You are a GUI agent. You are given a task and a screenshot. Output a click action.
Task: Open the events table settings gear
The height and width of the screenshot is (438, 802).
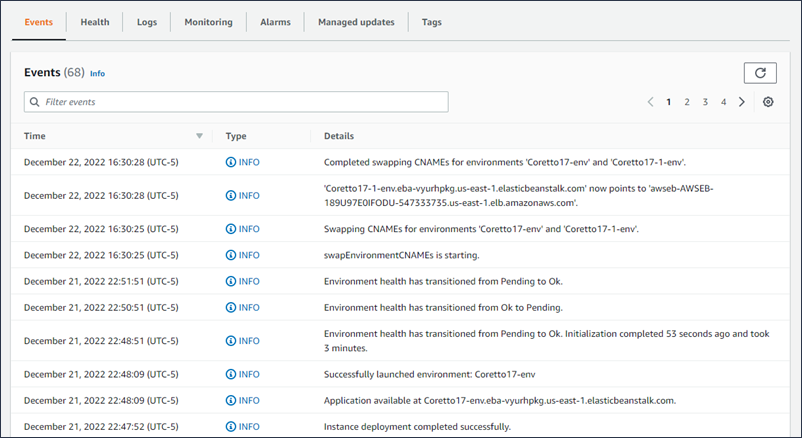[768, 102]
